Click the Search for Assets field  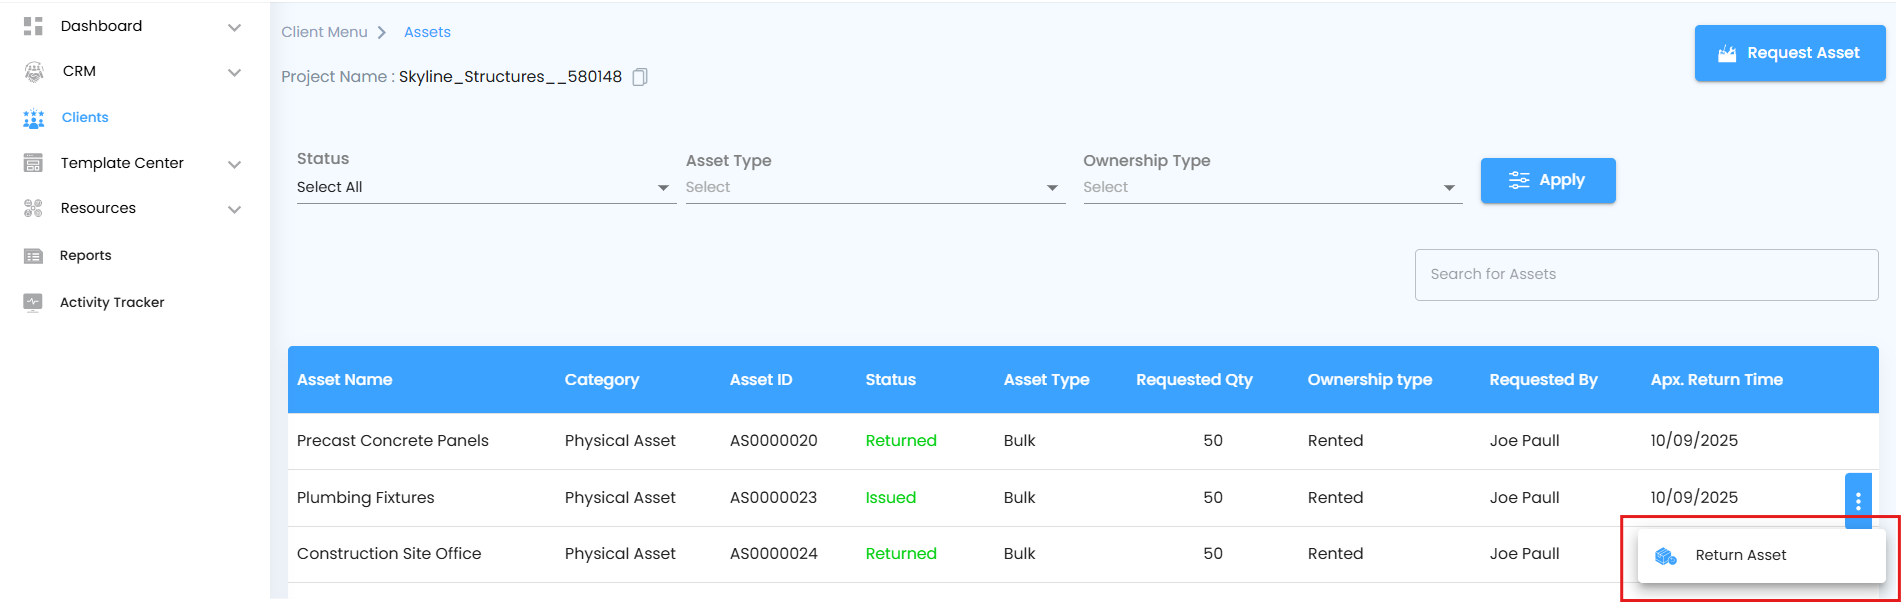click(1645, 274)
